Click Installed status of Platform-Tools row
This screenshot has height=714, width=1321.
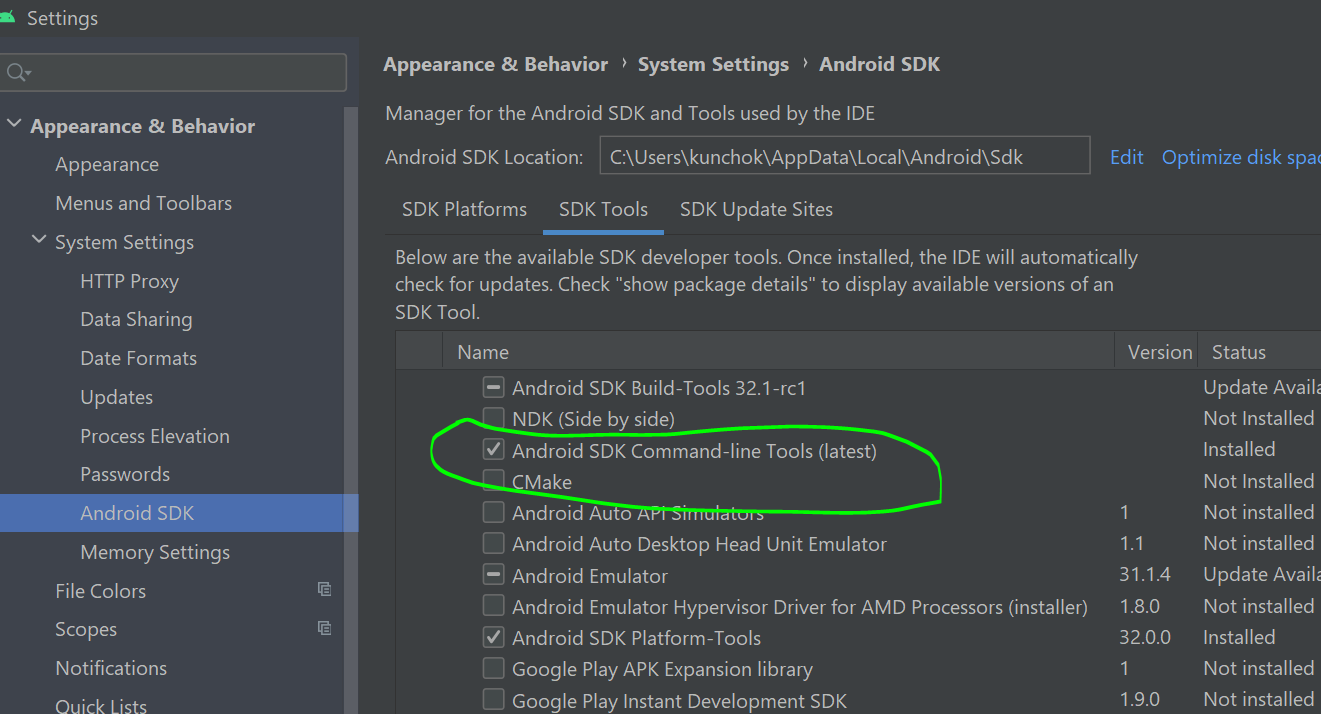1239,637
